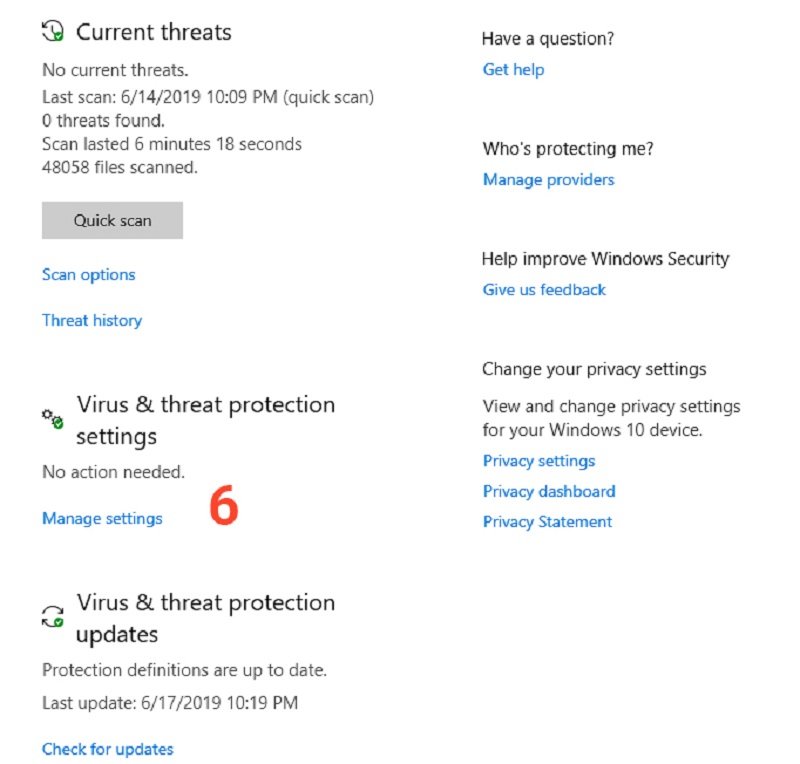
Task: Open Manage providers
Action: pos(548,179)
